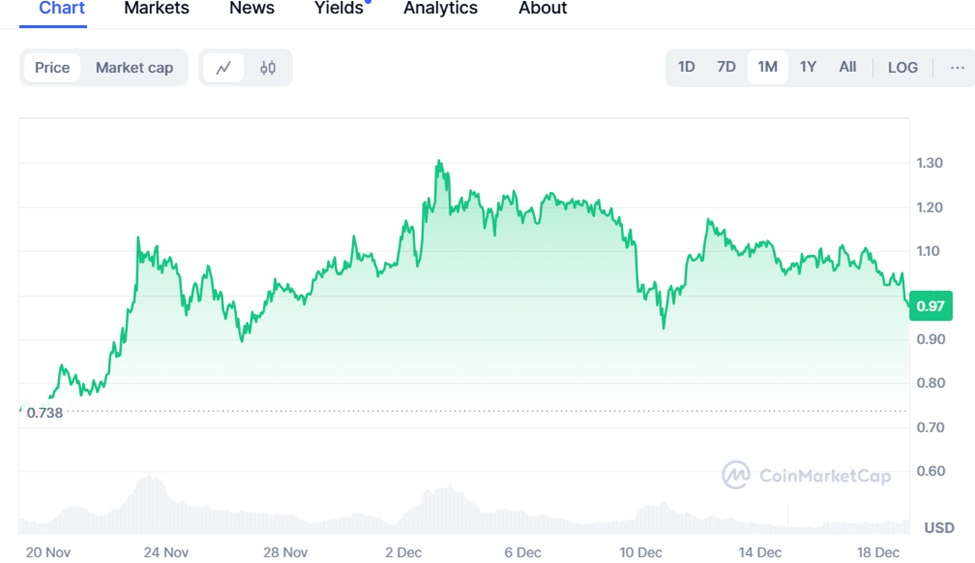Viewport: 975px width, 563px height.
Task: Enable LOG scale on chart
Action: tap(902, 67)
